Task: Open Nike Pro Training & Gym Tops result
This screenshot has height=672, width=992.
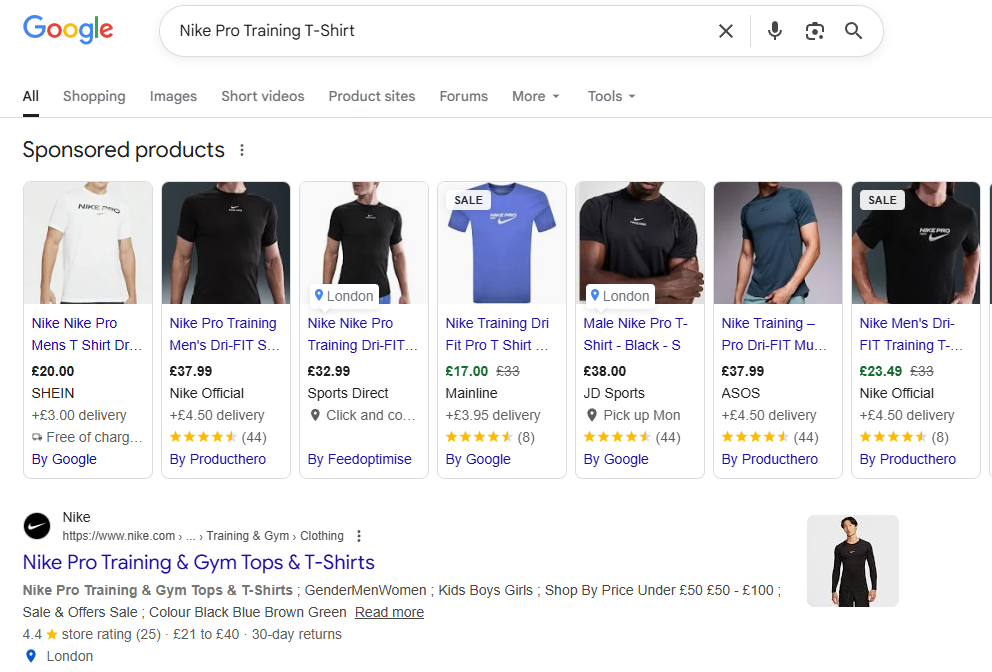Action: pos(198,562)
